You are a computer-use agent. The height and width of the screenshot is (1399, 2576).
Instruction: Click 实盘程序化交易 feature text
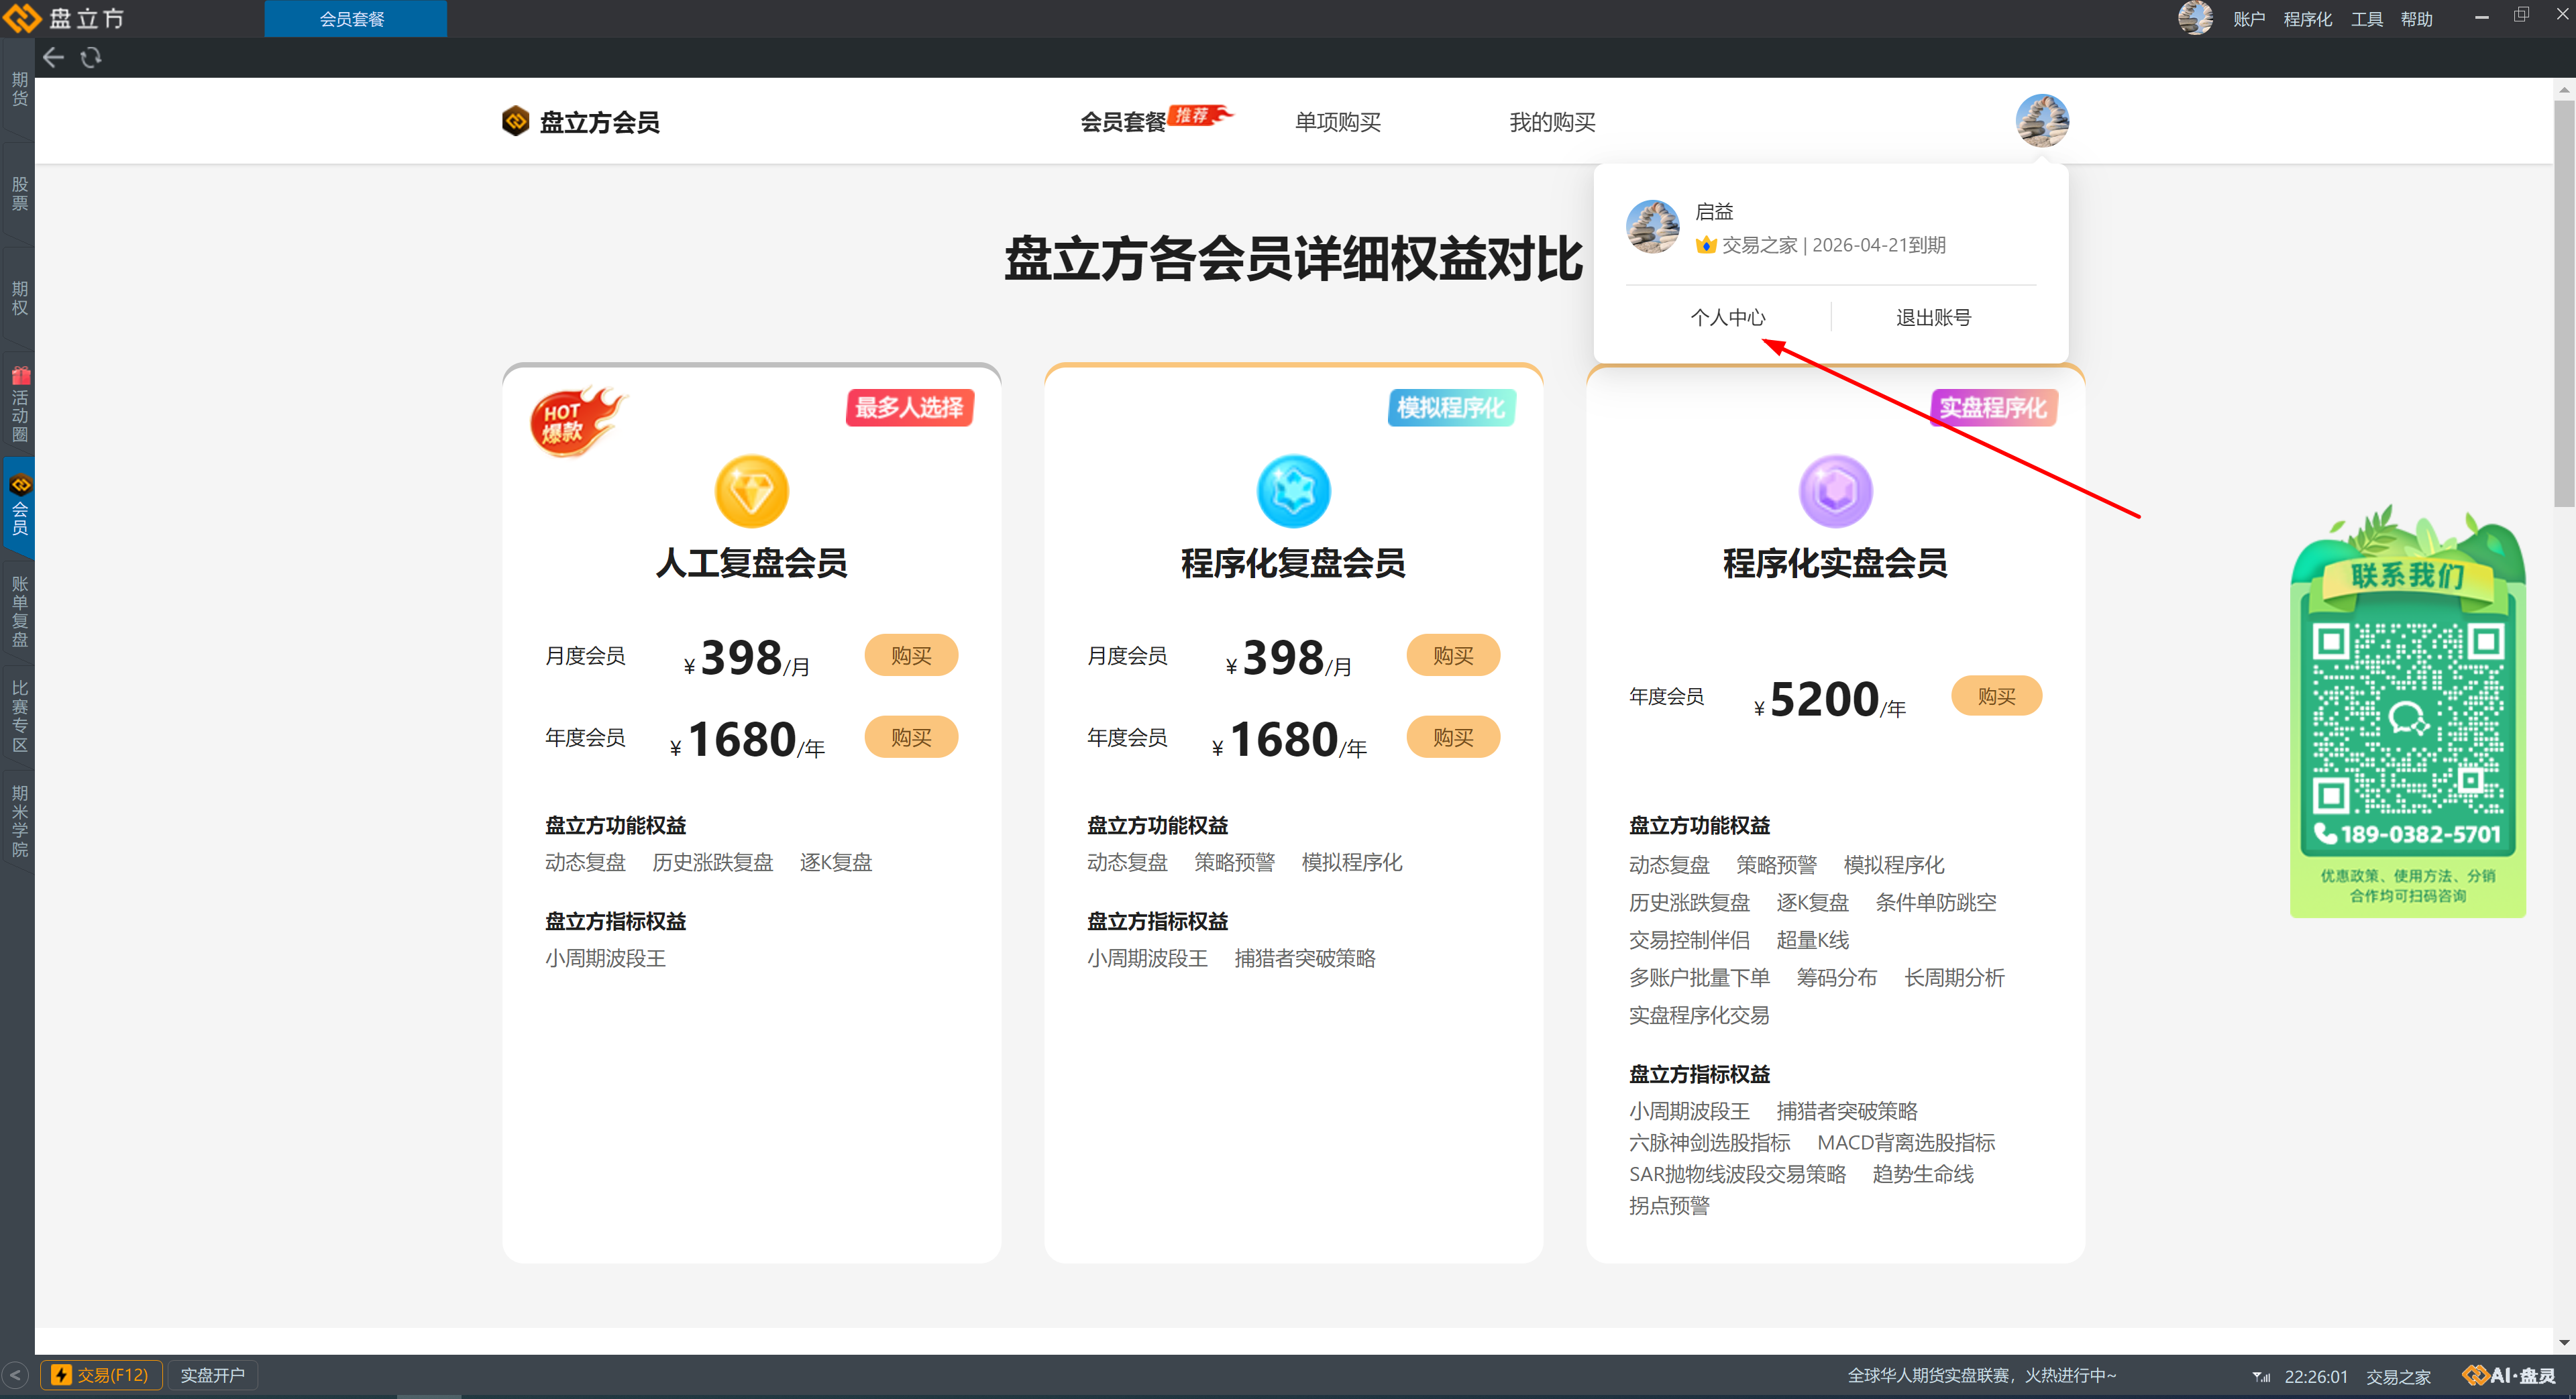click(x=1699, y=1015)
